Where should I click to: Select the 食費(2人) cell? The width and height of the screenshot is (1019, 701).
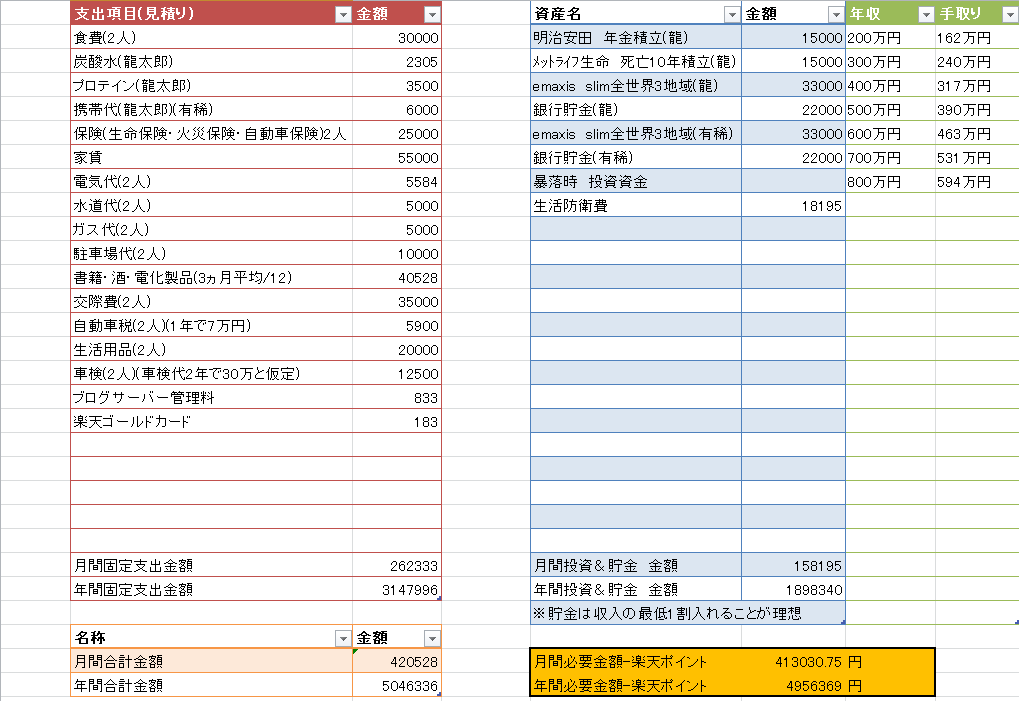[x=211, y=38]
